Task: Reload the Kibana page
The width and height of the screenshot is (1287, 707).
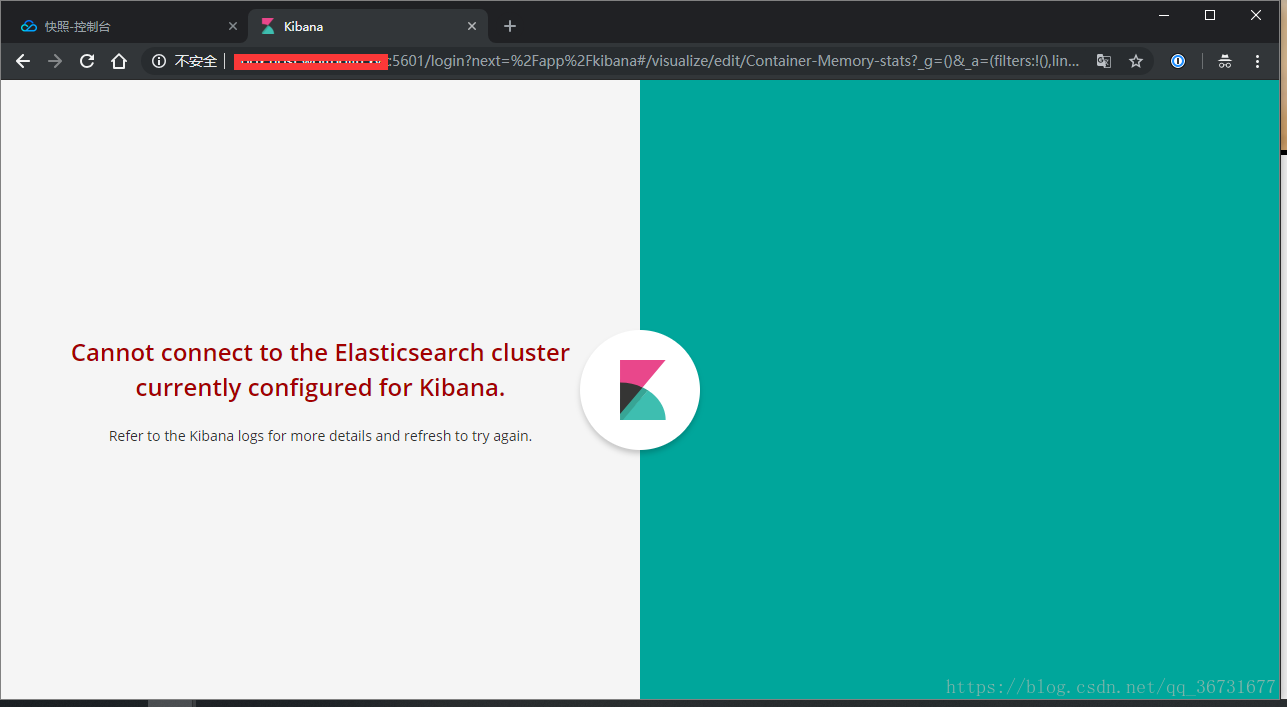Action: point(87,61)
